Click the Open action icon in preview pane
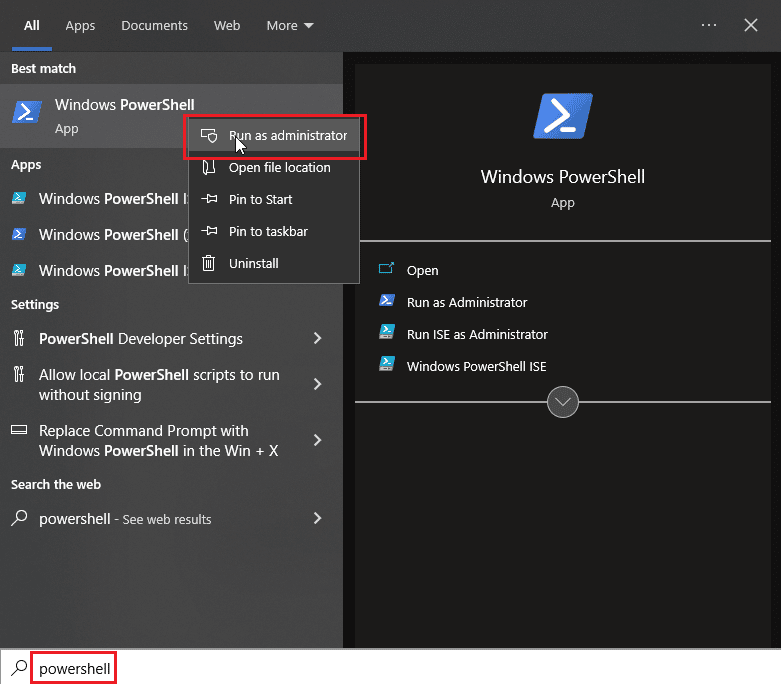This screenshot has width=781, height=684. pyautogui.click(x=387, y=269)
